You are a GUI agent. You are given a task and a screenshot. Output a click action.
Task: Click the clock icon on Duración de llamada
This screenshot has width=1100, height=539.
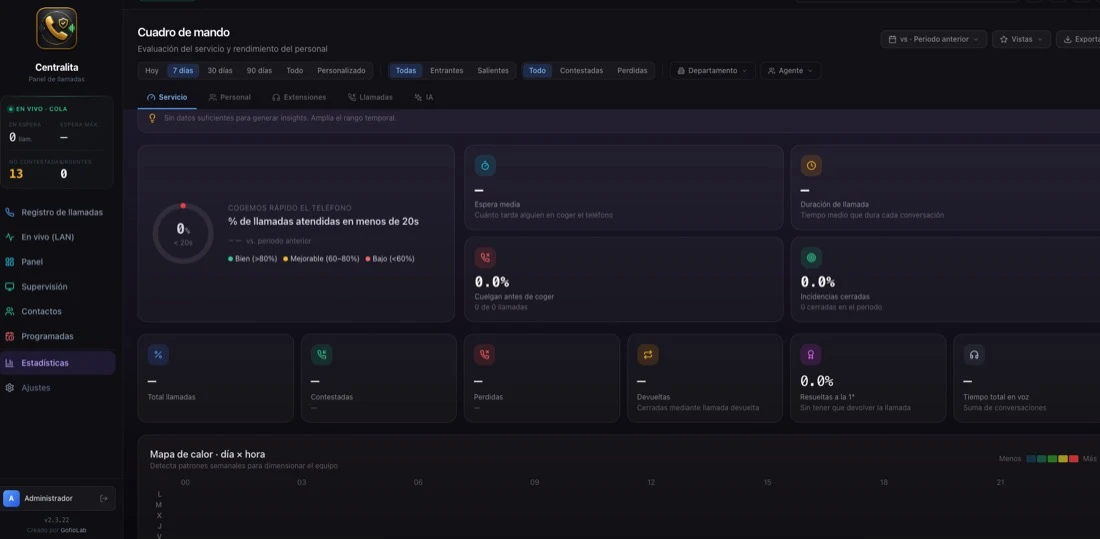[x=811, y=166]
